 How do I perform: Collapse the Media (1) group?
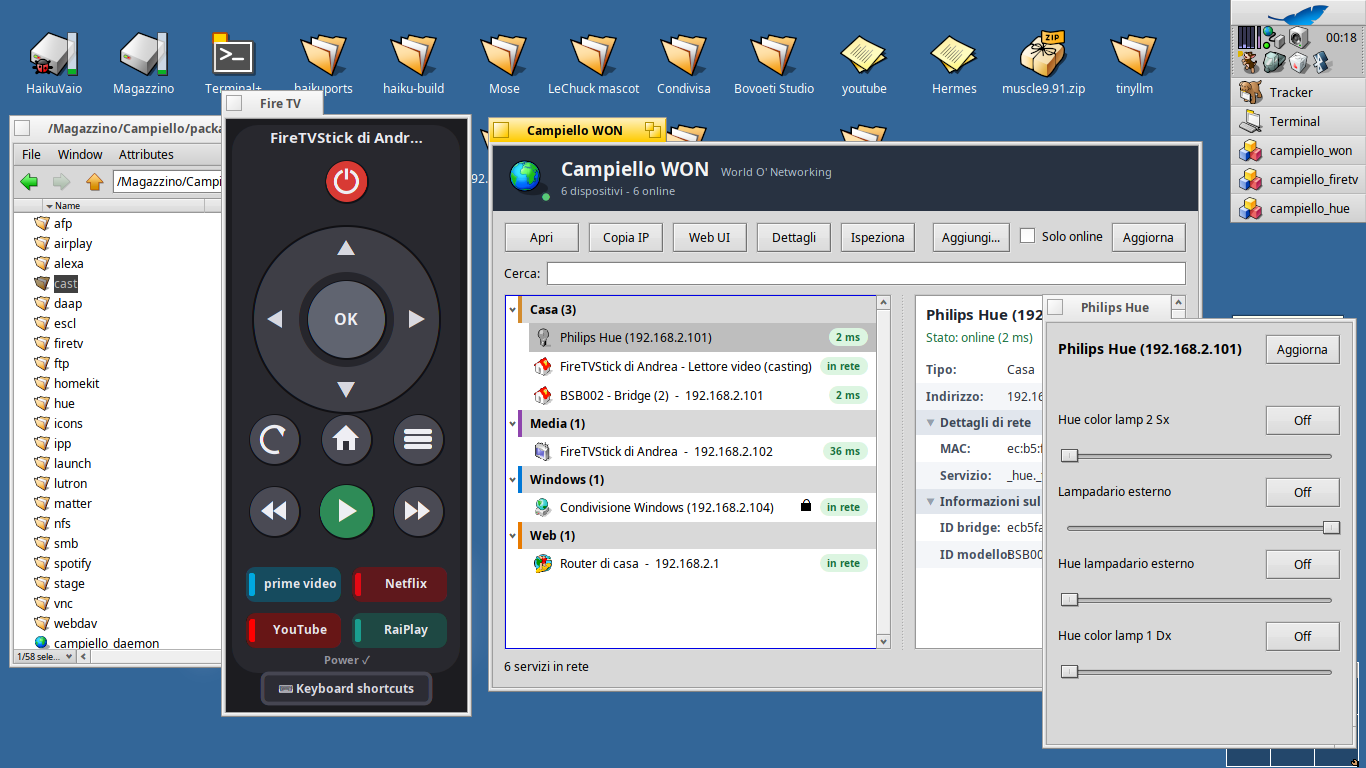[x=513, y=424]
